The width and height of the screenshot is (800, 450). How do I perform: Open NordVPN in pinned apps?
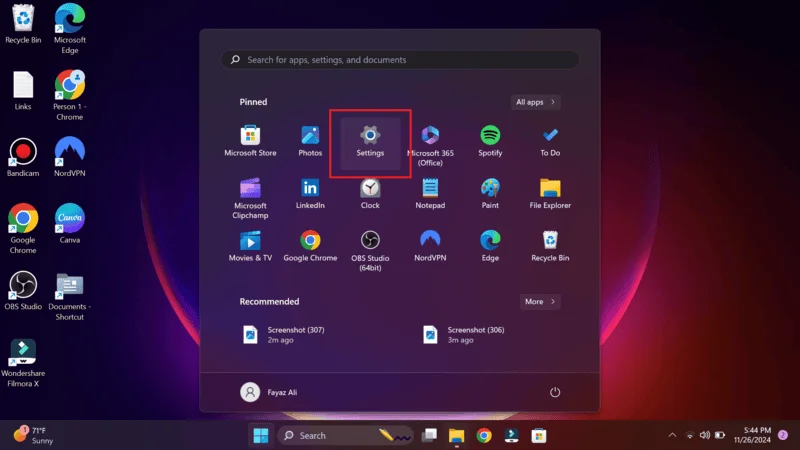pyautogui.click(x=430, y=246)
